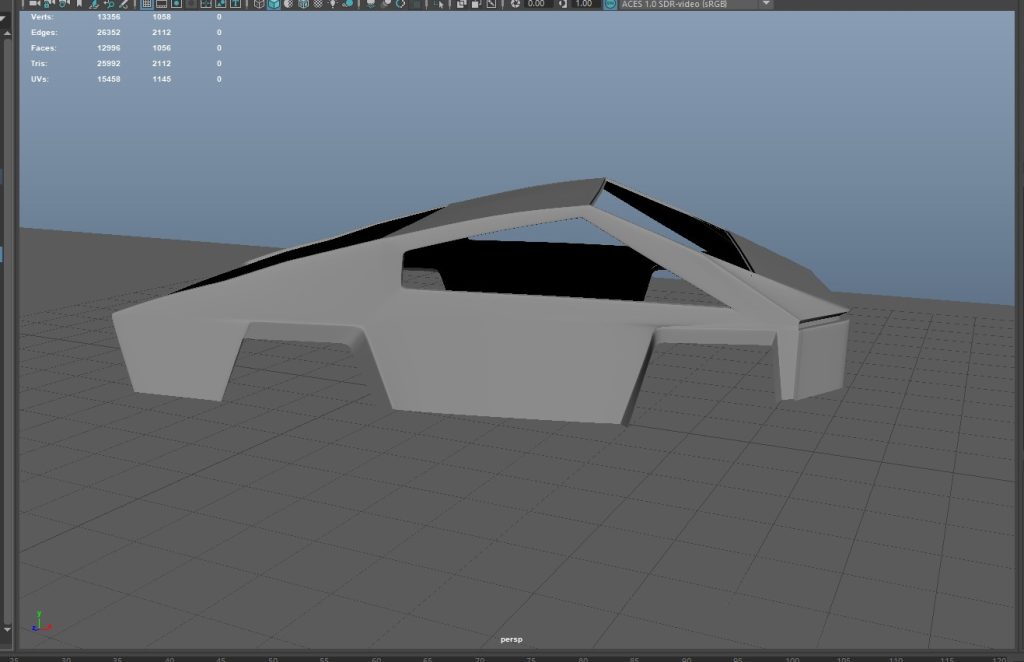
Task: Click the Verts count 13356
Action: [108, 16]
